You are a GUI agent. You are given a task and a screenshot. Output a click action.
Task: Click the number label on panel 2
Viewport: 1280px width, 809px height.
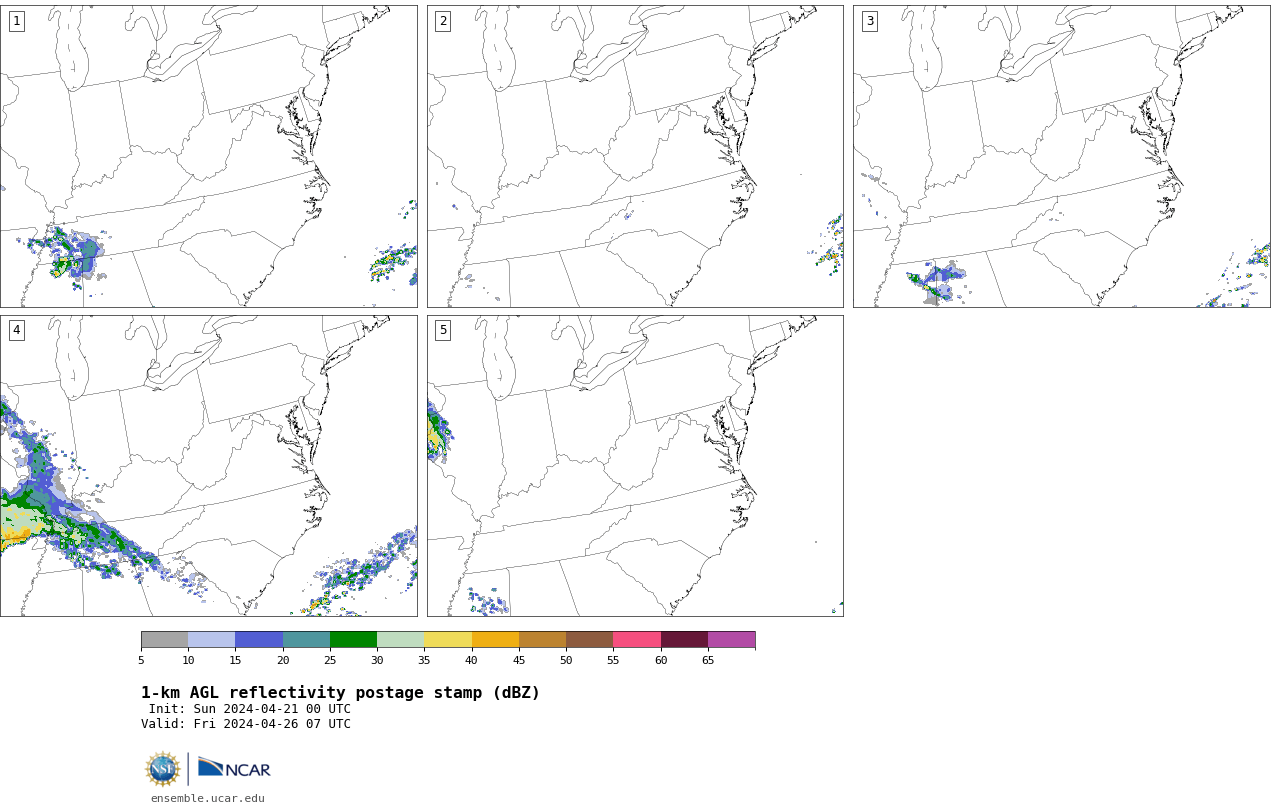click(x=443, y=21)
